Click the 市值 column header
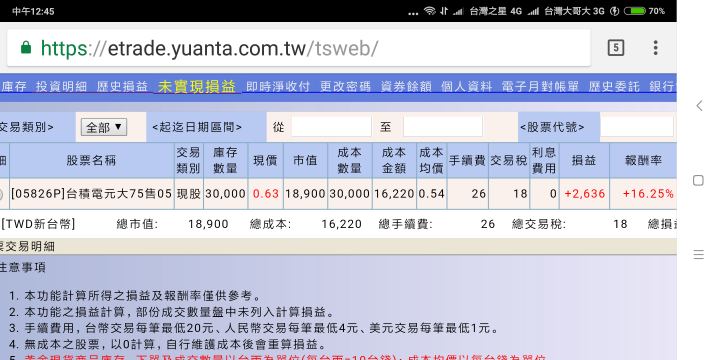 tap(305, 160)
